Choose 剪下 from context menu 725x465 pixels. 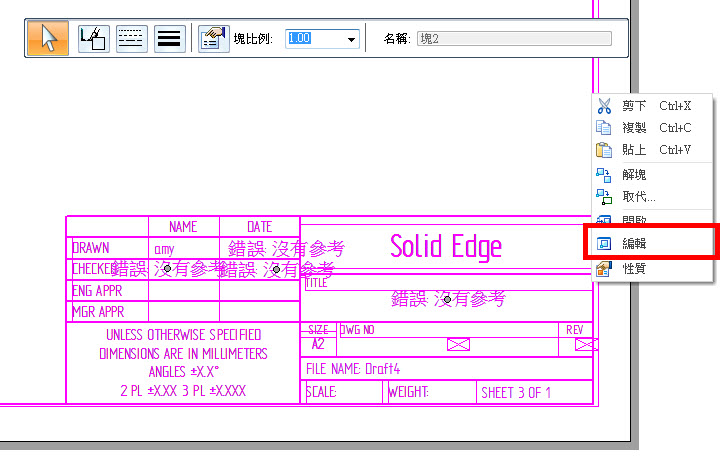point(652,106)
